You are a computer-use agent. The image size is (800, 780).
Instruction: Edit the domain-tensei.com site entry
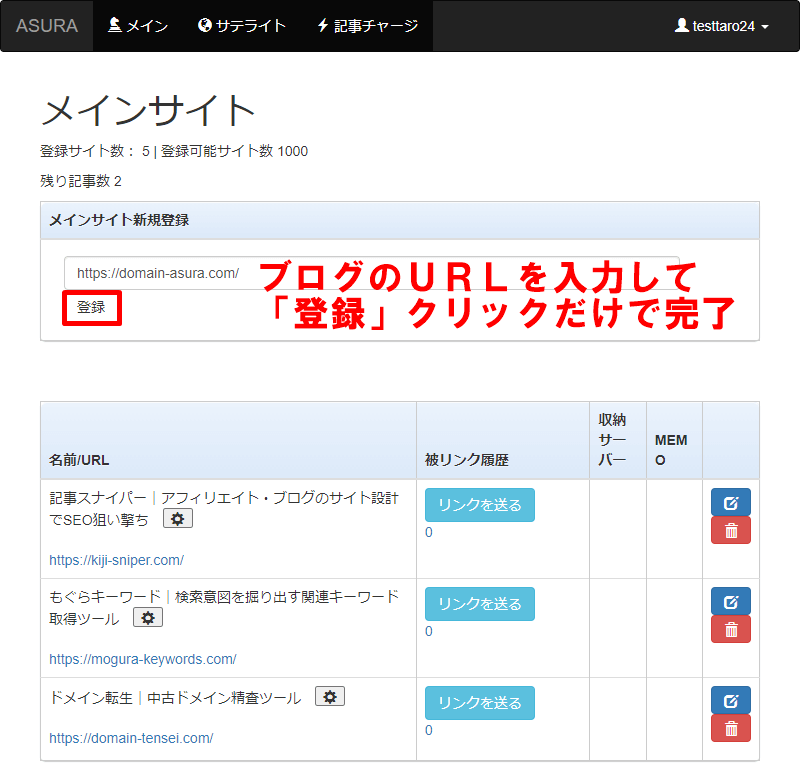pyautogui.click(x=730, y=700)
